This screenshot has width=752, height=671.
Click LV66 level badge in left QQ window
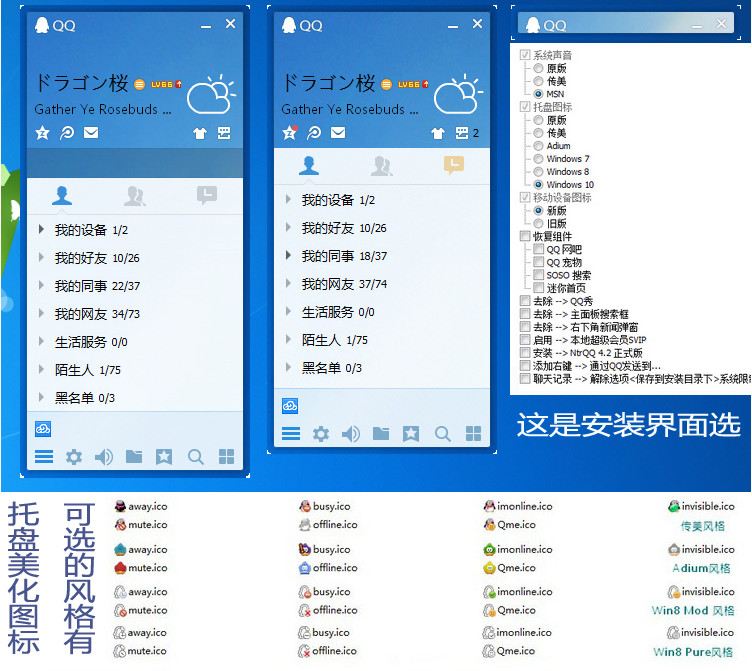coord(166,84)
